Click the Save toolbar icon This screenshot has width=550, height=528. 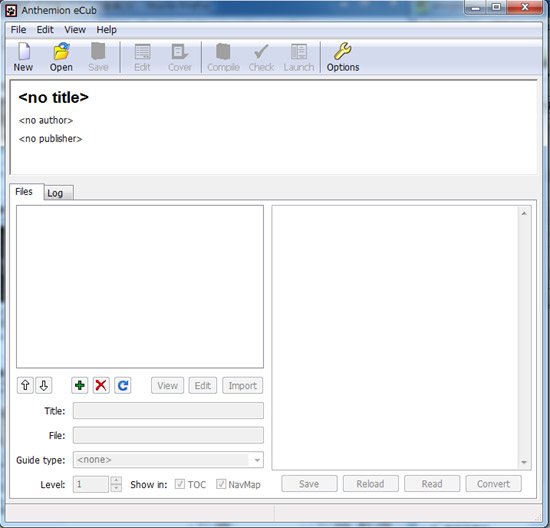click(x=98, y=57)
